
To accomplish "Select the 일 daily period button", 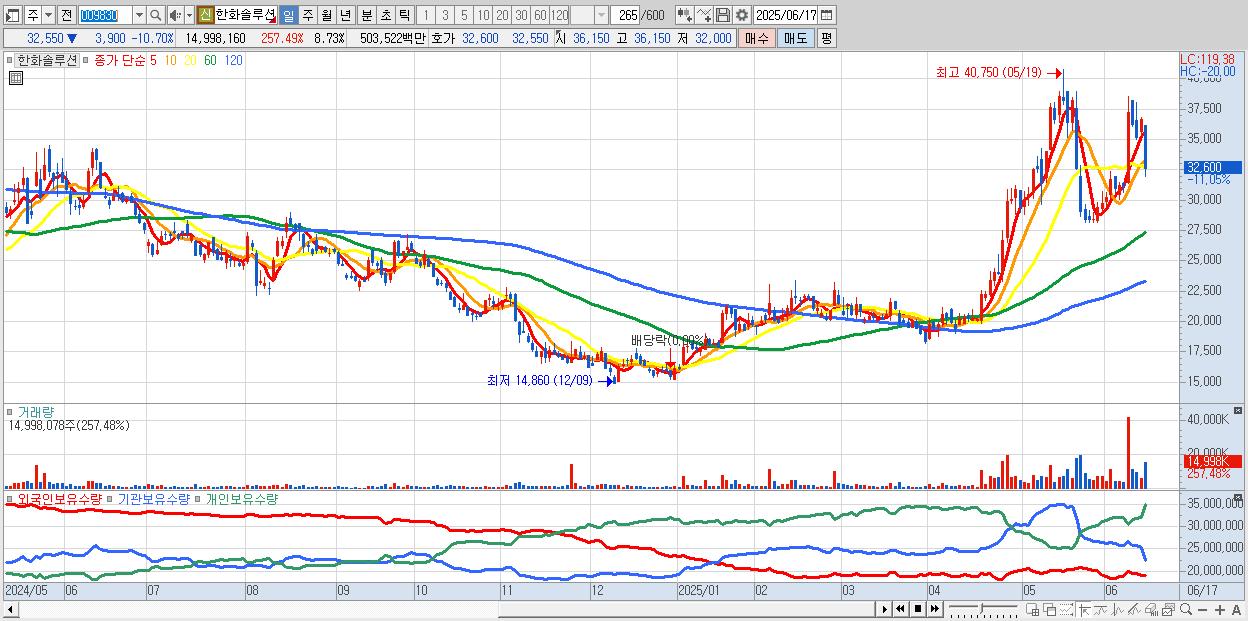I will pyautogui.click(x=288, y=15).
